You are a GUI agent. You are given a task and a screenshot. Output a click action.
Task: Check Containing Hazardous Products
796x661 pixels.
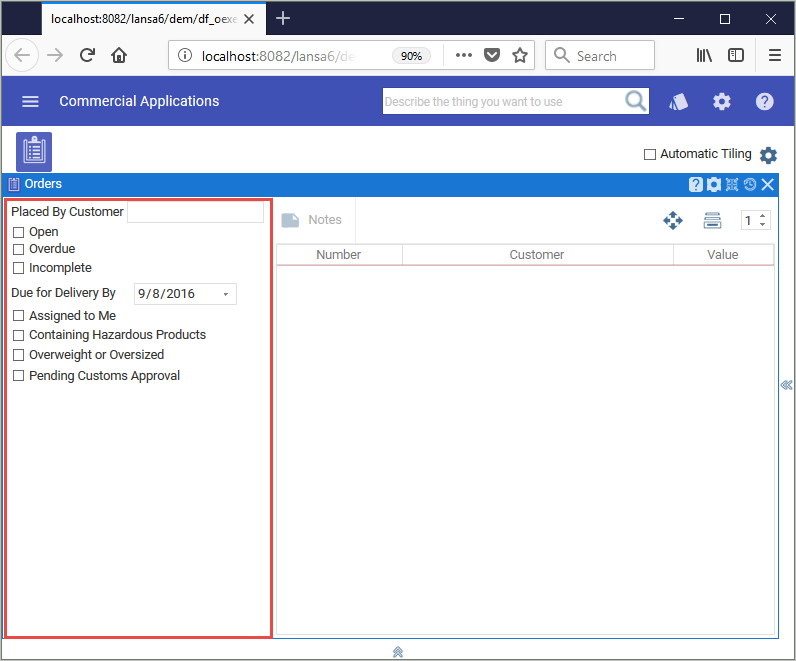(18, 335)
